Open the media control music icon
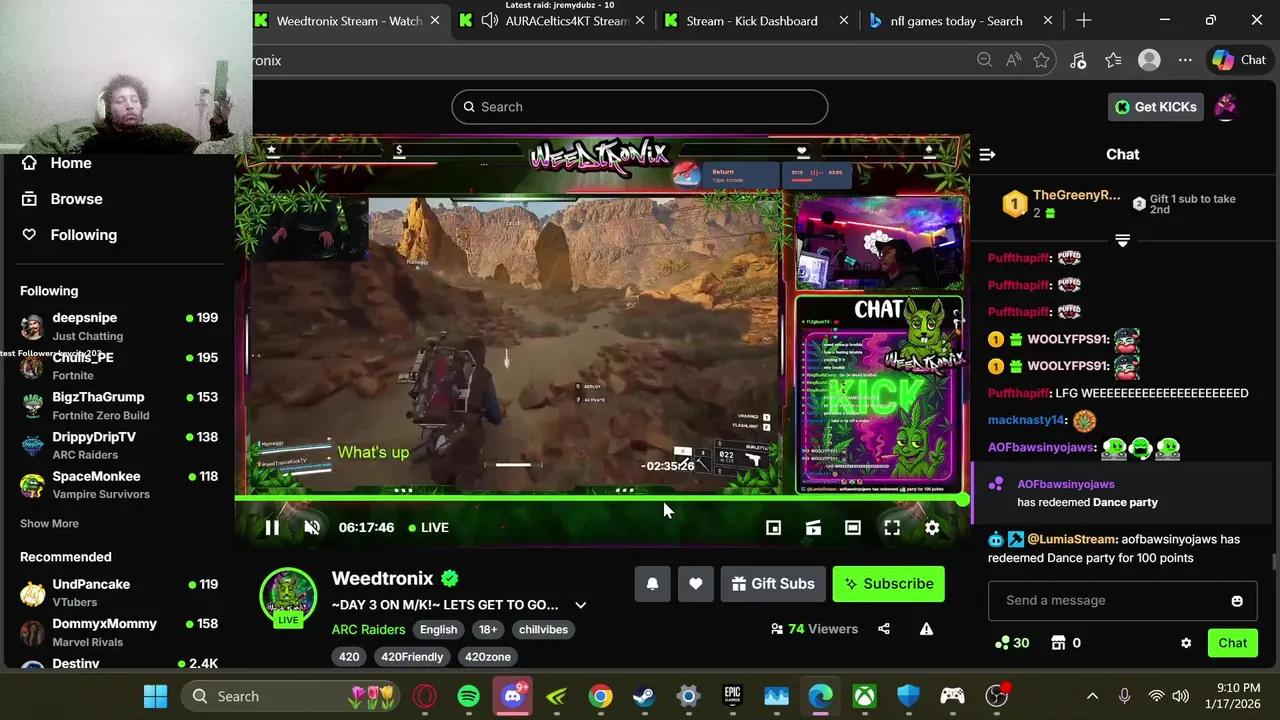The width and height of the screenshot is (1280, 720). click(1078, 60)
